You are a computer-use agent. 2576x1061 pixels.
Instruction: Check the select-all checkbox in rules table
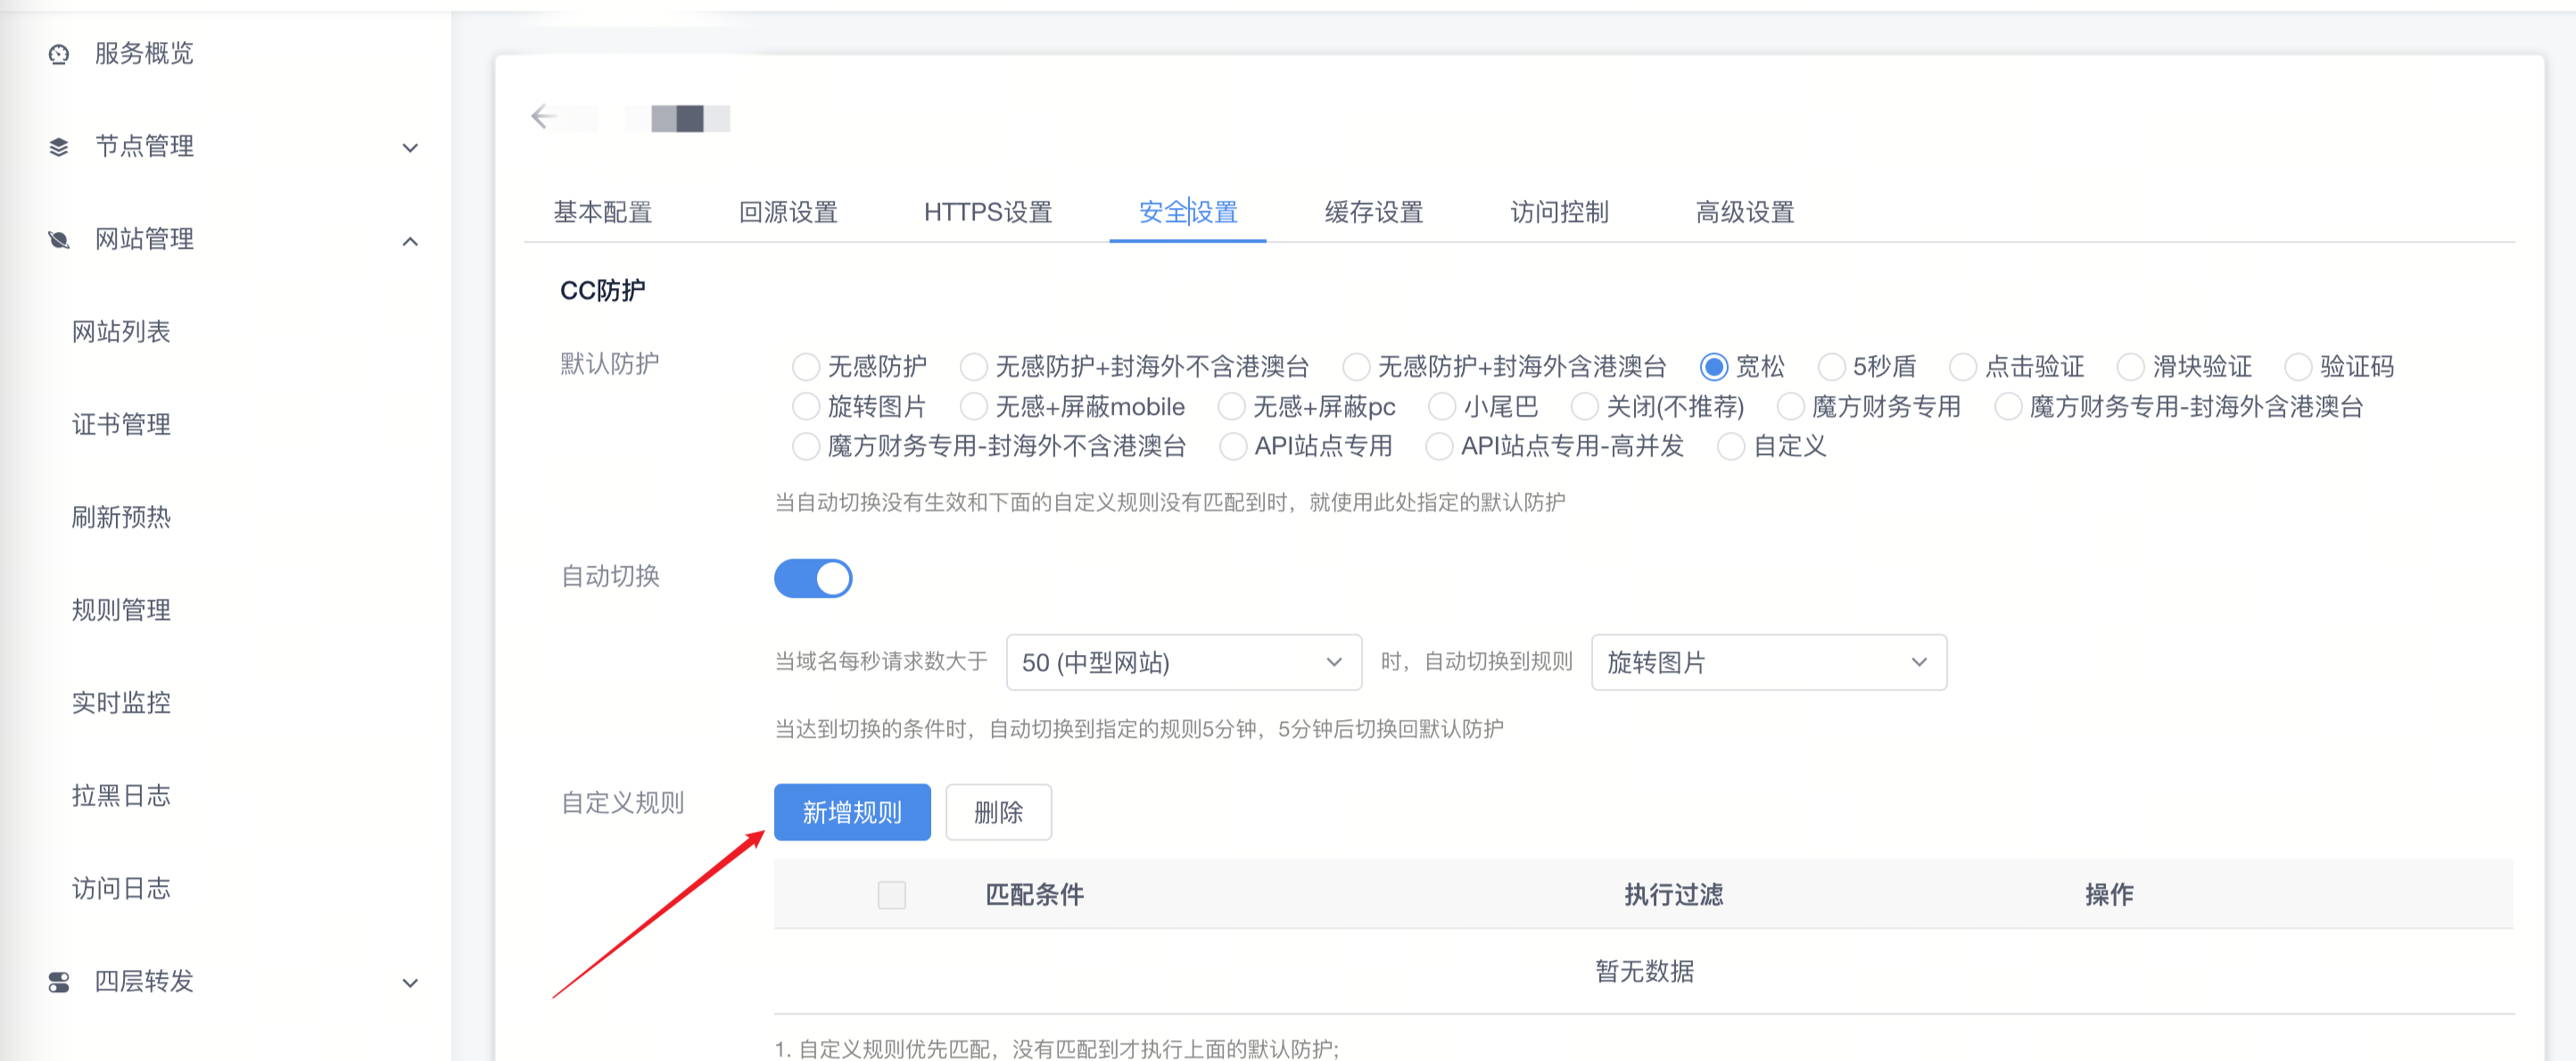pyautogui.click(x=891, y=895)
